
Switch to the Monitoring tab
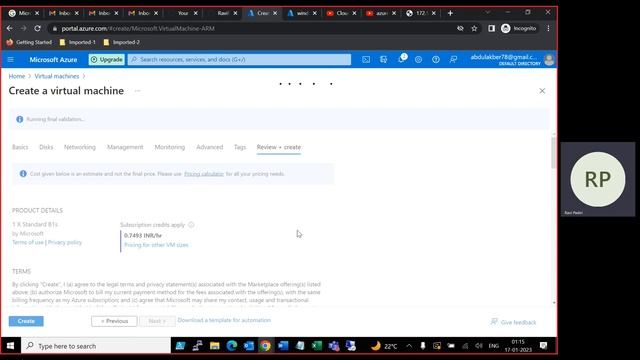[169, 147]
